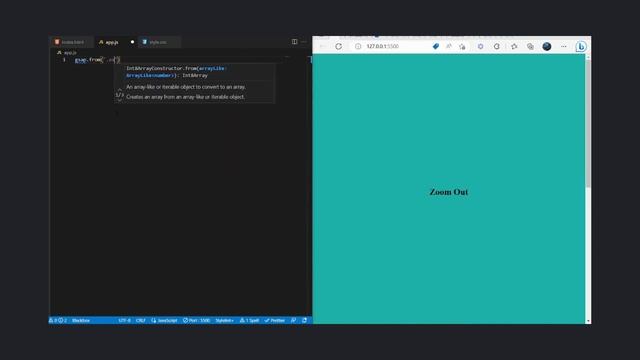
Task: Click the browser scrollbar down arrow
Action: click(588, 321)
